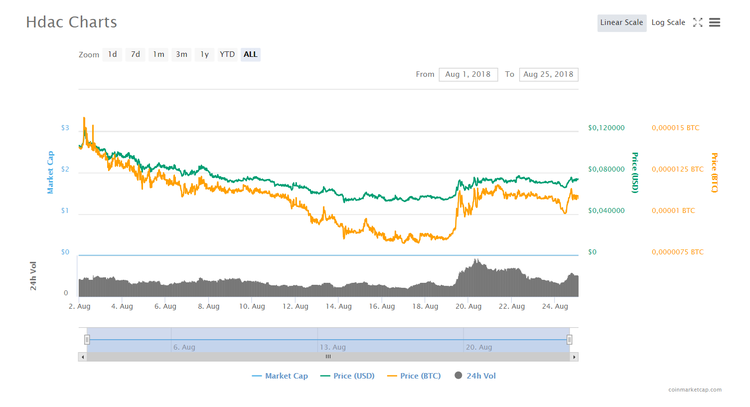Viewport: 750px width, 407px height.
Task: Set zoom to 7d
Action: [136, 54]
